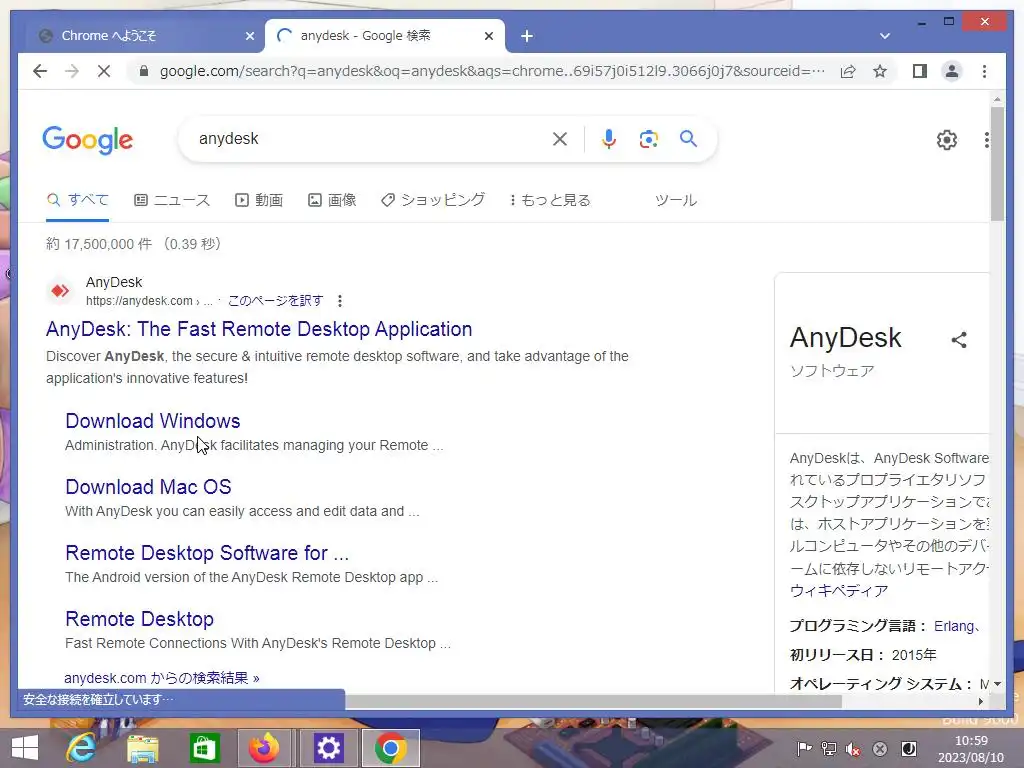Screen dimensions: 1024x768
Task: Click the Google logo
Action: 88,140
